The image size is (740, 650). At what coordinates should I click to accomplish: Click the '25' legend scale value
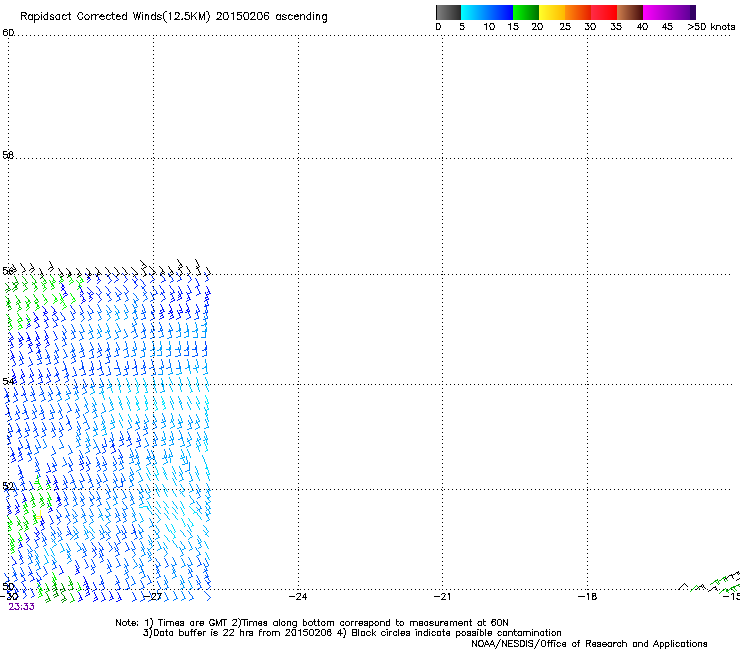(x=565, y=27)
